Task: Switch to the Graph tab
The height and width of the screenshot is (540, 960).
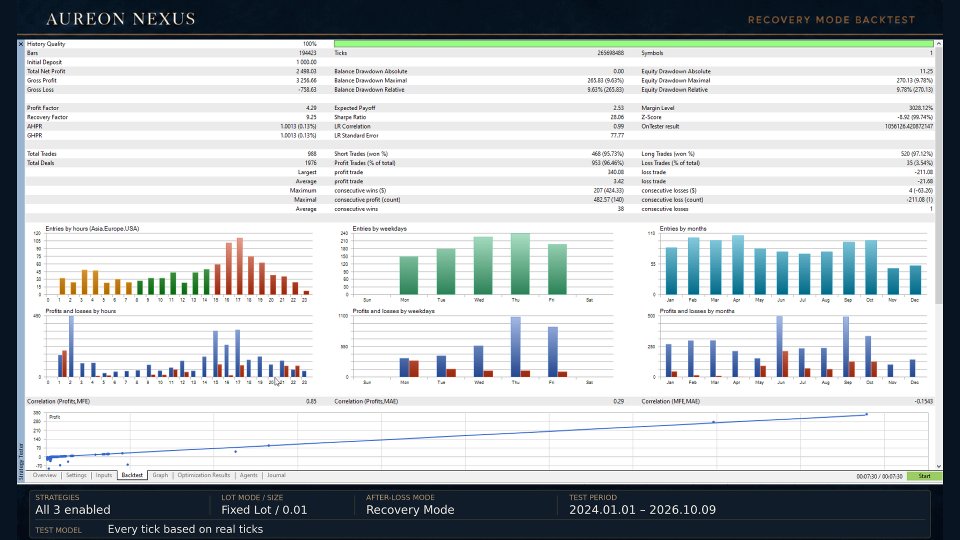Action: 160,475
